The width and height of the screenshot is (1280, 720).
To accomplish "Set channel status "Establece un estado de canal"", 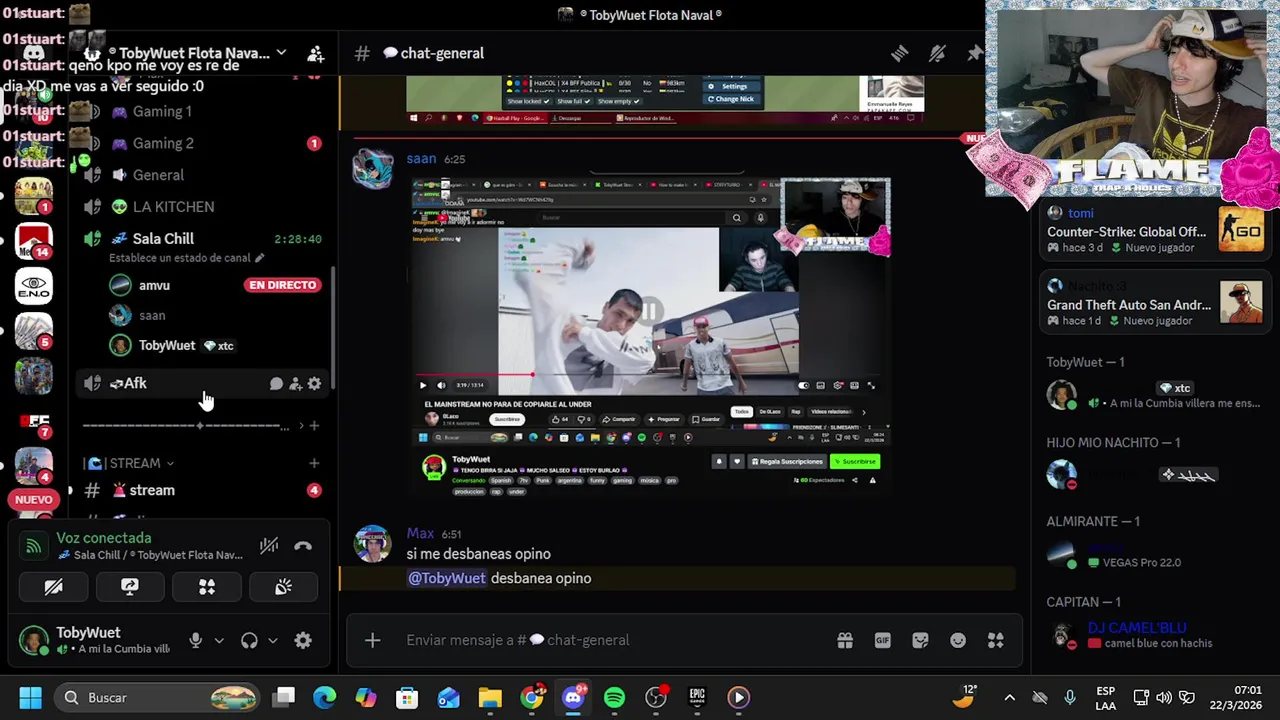I will click(x=186, y=258).
